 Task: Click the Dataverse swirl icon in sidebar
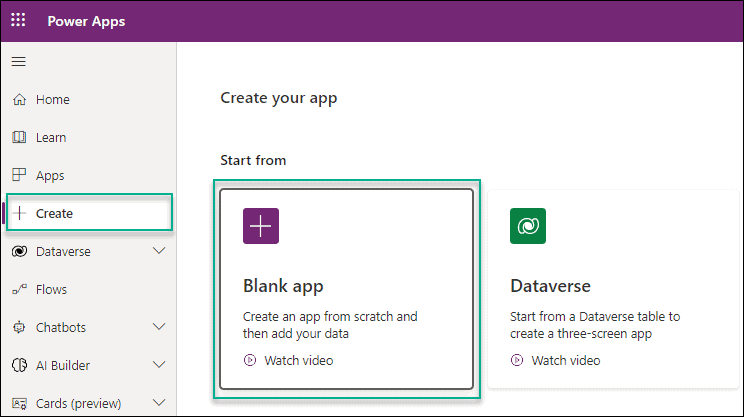click(x=19, y=251)
